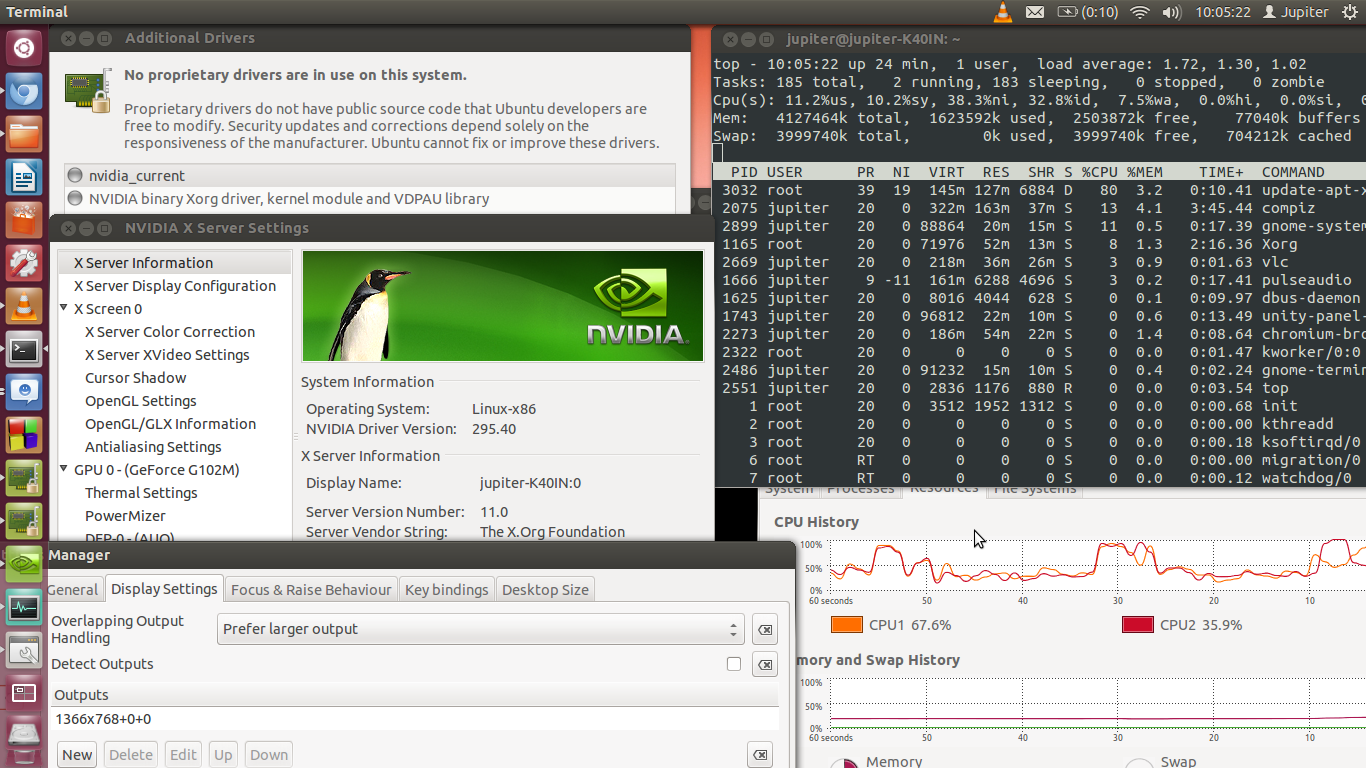The image size is (1366, 768).
Task: Open the Empathy chat launcher icon
Action: coord(24,393)
